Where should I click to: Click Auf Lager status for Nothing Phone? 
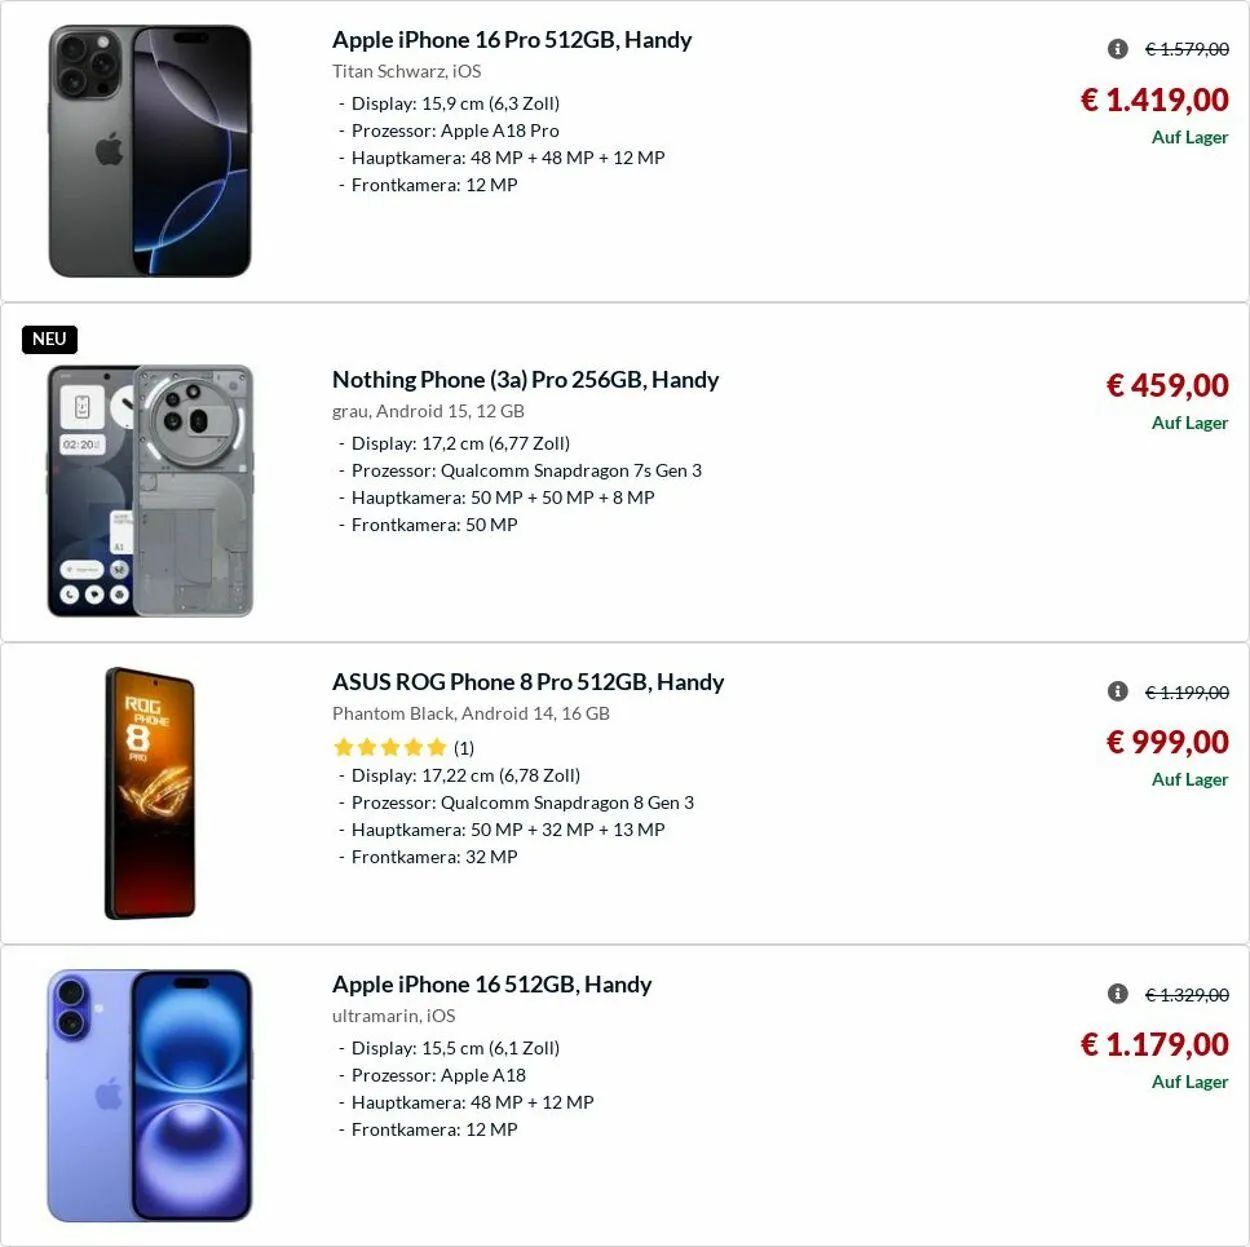1189,423
